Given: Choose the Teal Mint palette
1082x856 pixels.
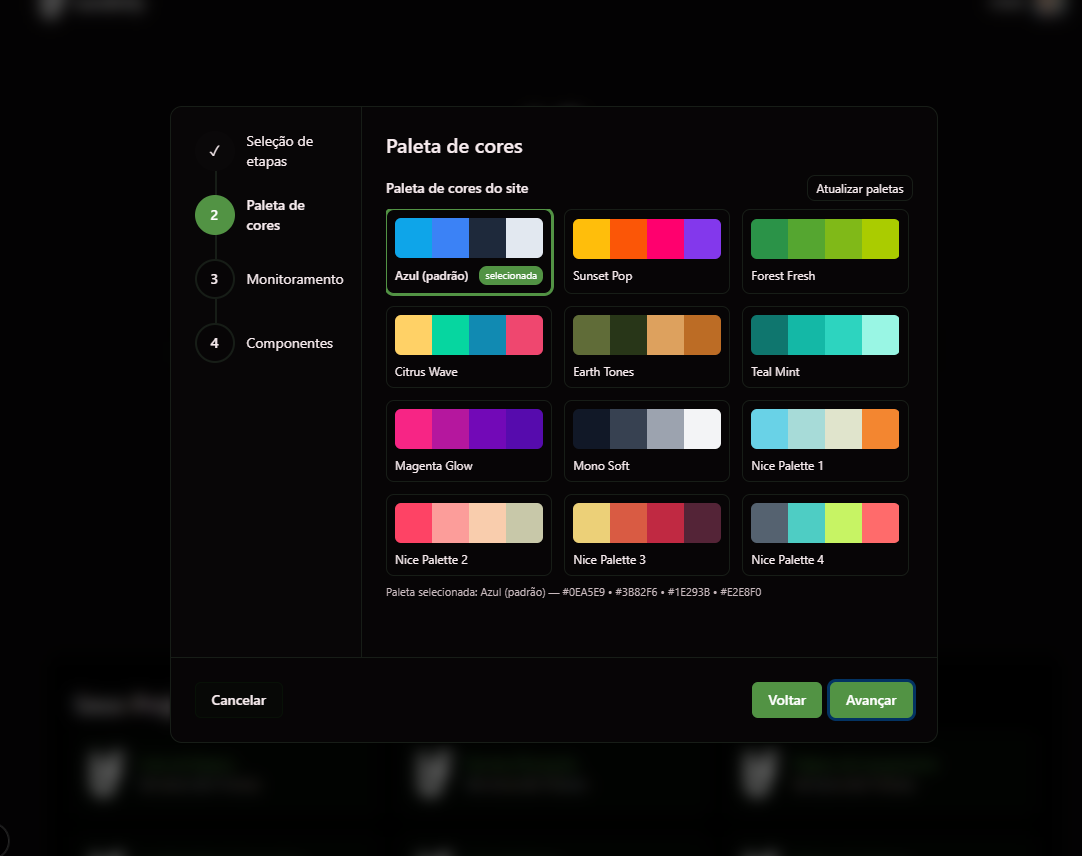Looking at the screenshot, I should (825, 347).
